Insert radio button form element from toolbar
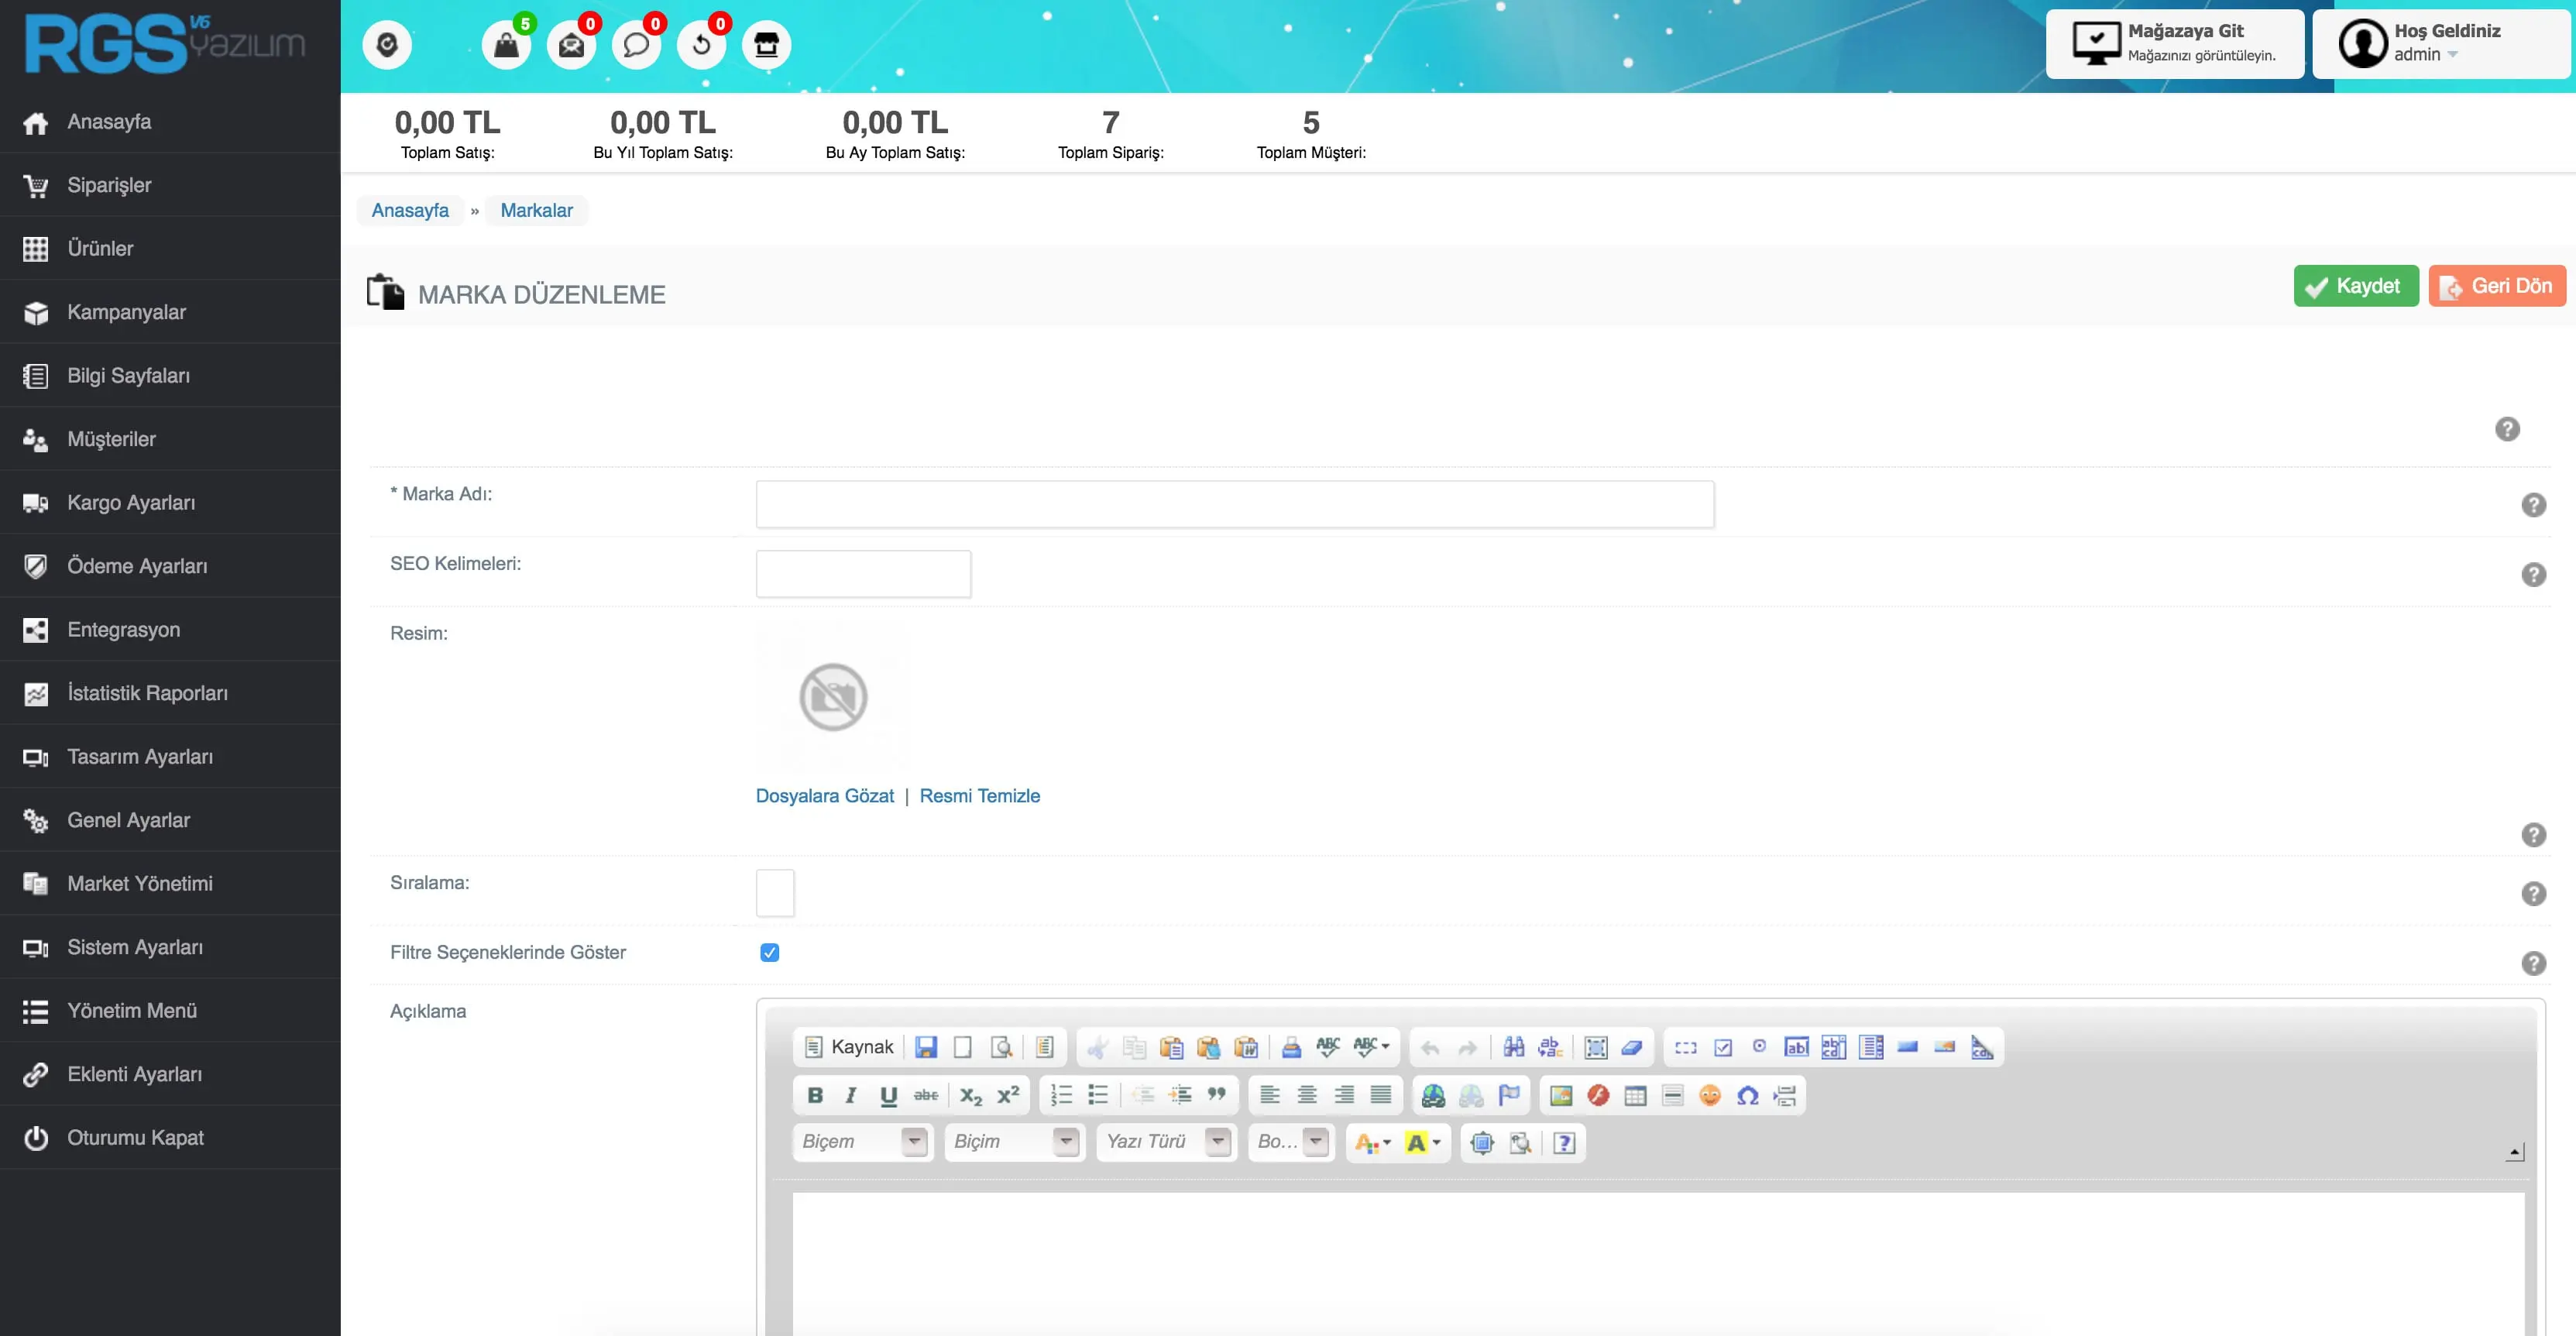The height and width of the screenshot is (1336, 2576). pyautogui.click(x=1759, y=1047)
